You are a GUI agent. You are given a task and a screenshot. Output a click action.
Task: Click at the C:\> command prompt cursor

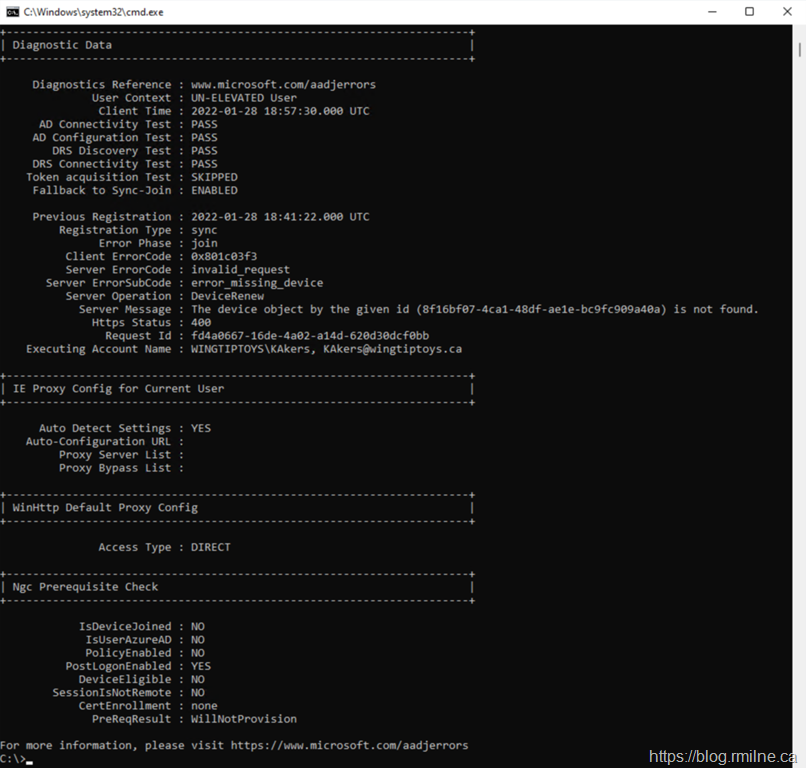pyautogui.click(x=30, y=759)
